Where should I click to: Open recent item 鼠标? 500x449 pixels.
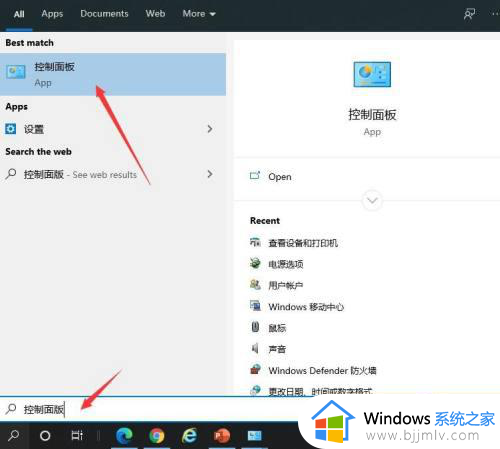pos(277,328)
